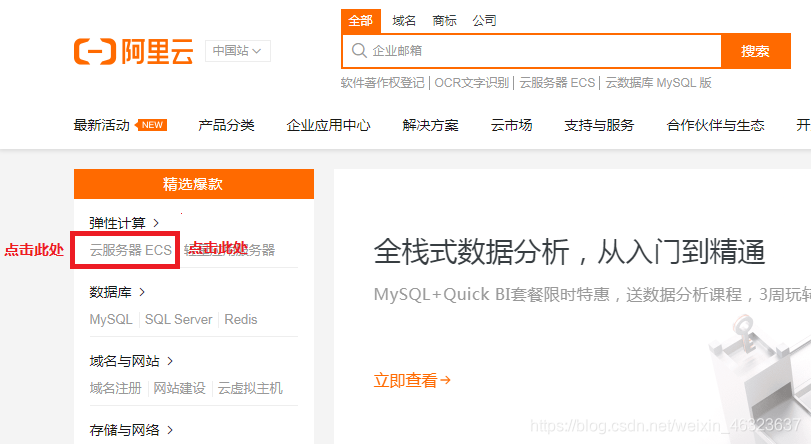The height and width of the screenshot is (444, 811).
Task: Click the SQL Server link
Action: click(178, 319)
